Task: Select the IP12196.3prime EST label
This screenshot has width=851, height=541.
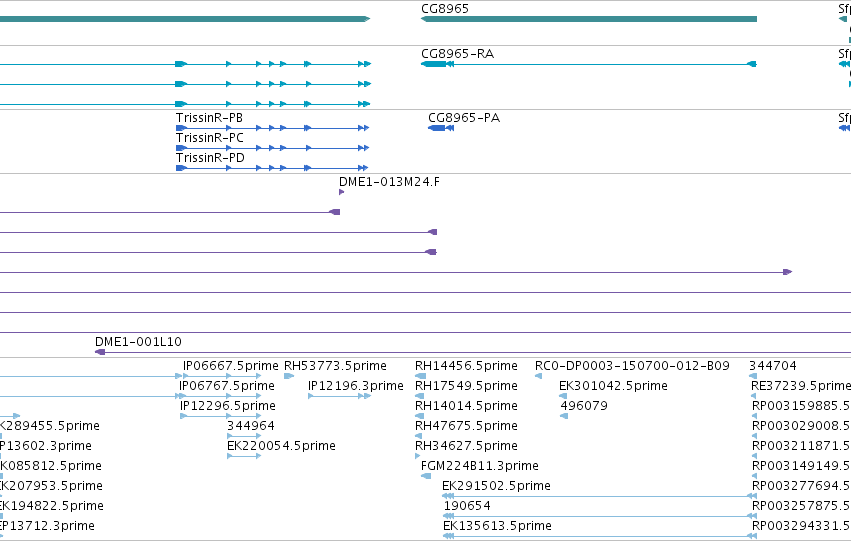Action: [356, 386]
